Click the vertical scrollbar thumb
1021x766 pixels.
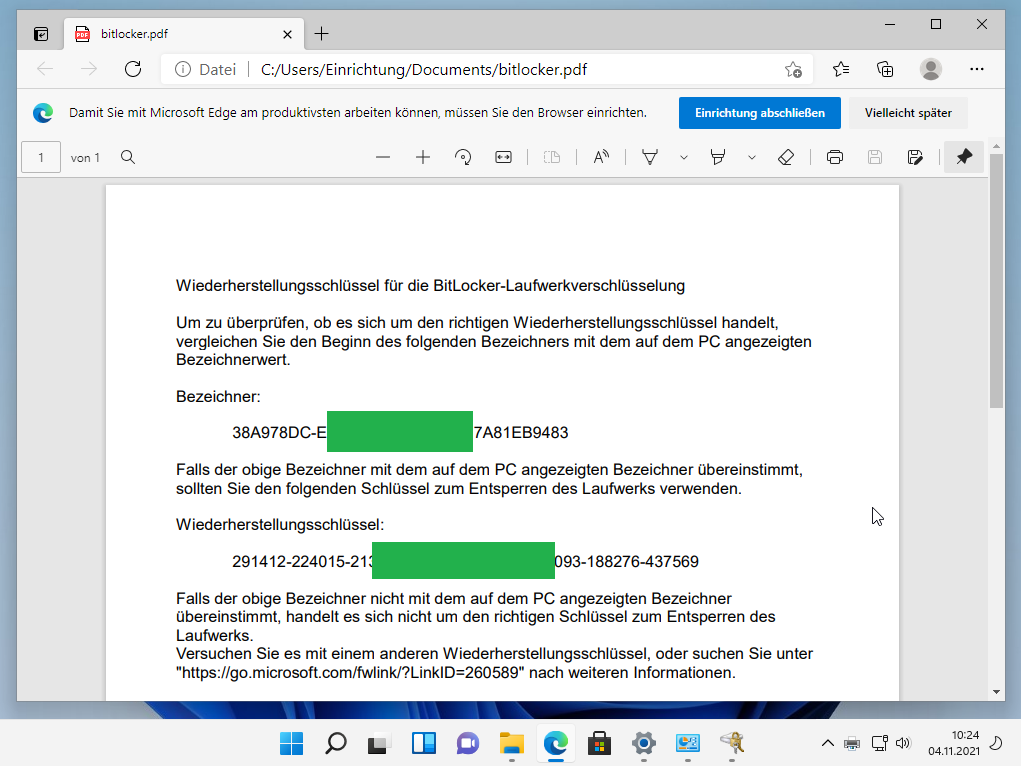click(996, 281)
